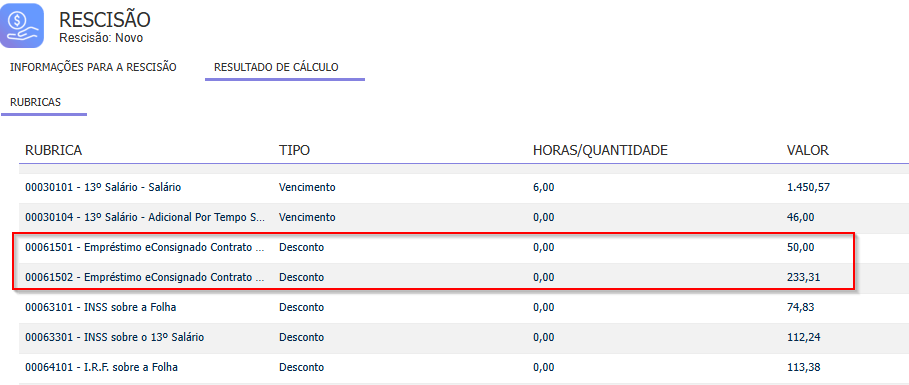Select row 00061501 Empréstimo eConsignado
Viewport: 909px width, 385px height.
464,248
